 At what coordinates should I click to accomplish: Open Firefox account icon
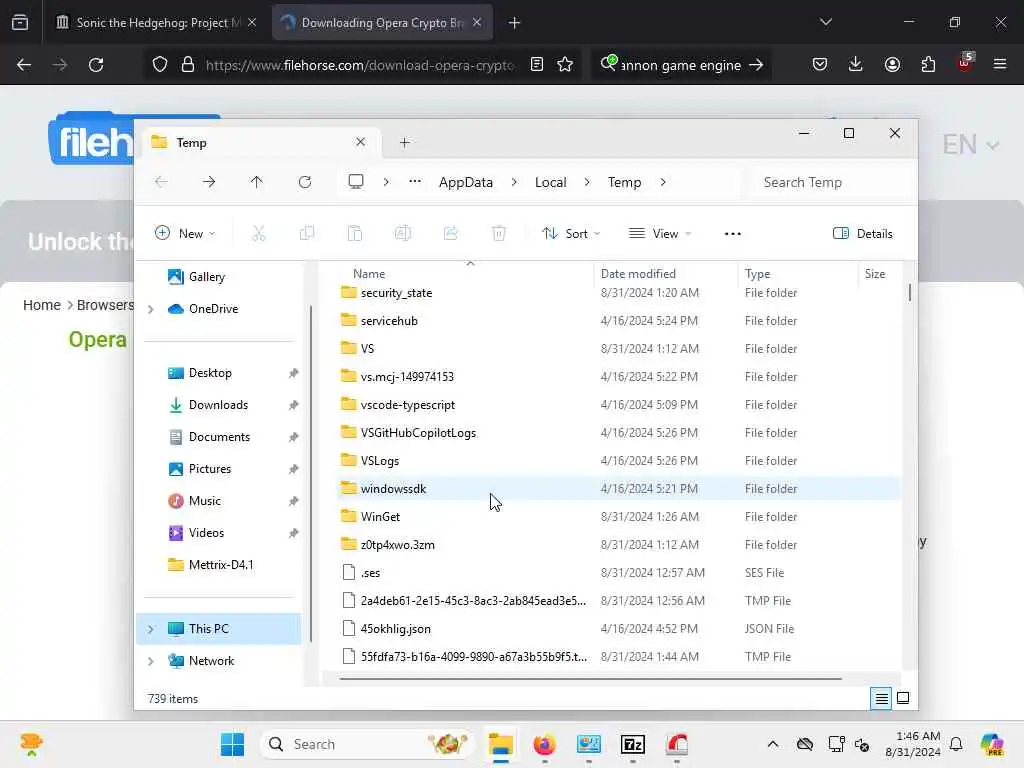pos(892,64)
